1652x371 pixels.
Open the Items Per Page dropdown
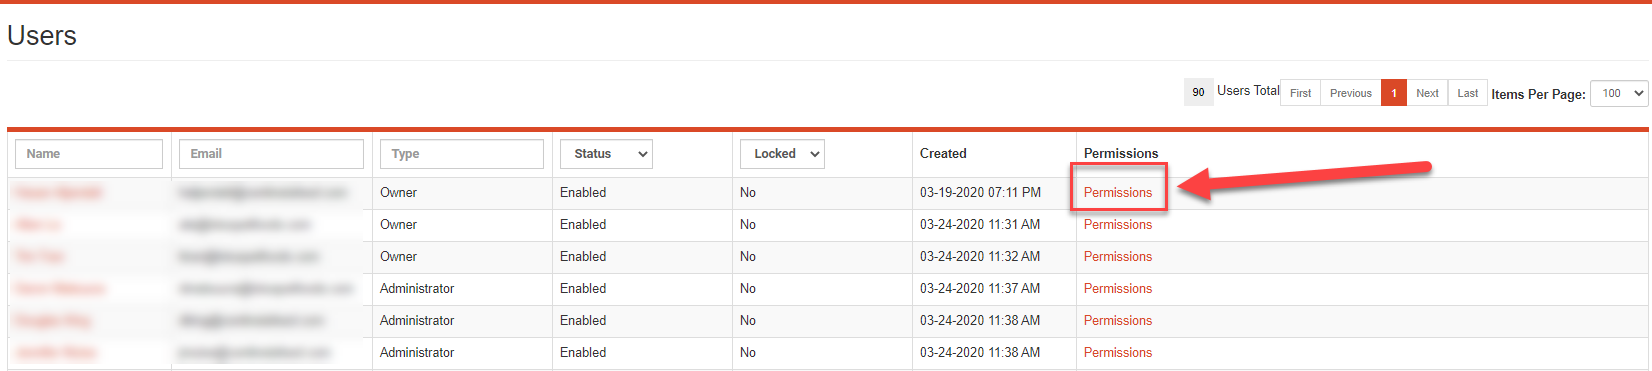click(x=1618, y=93)
